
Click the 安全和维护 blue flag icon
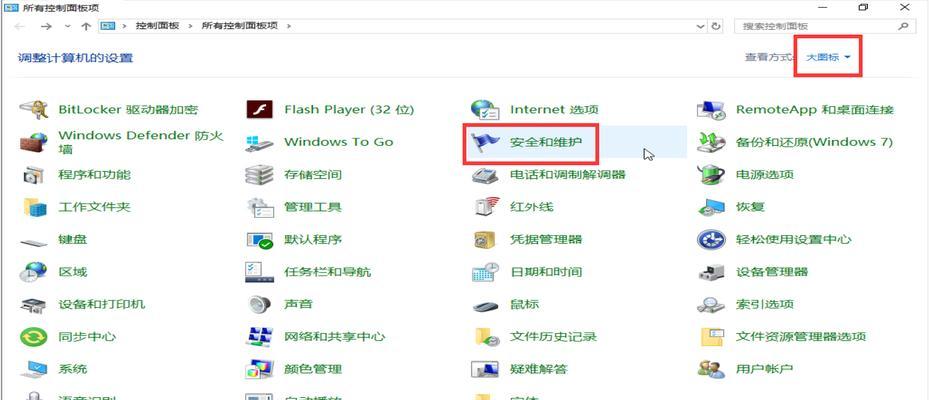click(x=485, y=142)
